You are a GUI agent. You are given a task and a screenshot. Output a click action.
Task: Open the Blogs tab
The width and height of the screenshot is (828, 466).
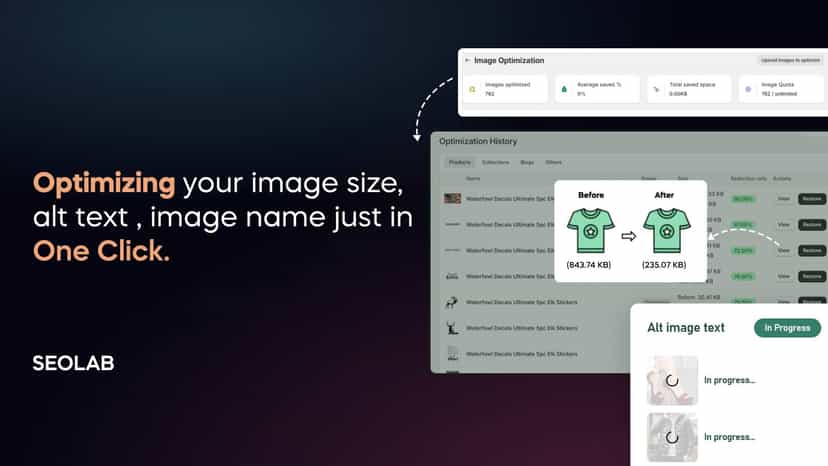(x=527, y=162)
